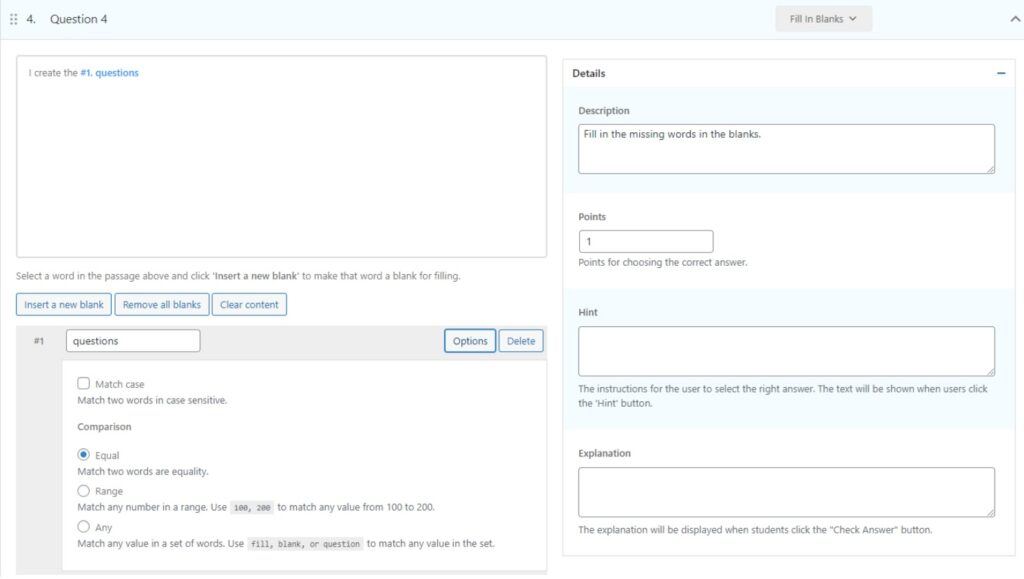
Task: Click the blank #1 answer field
Action: coord(133,341)
